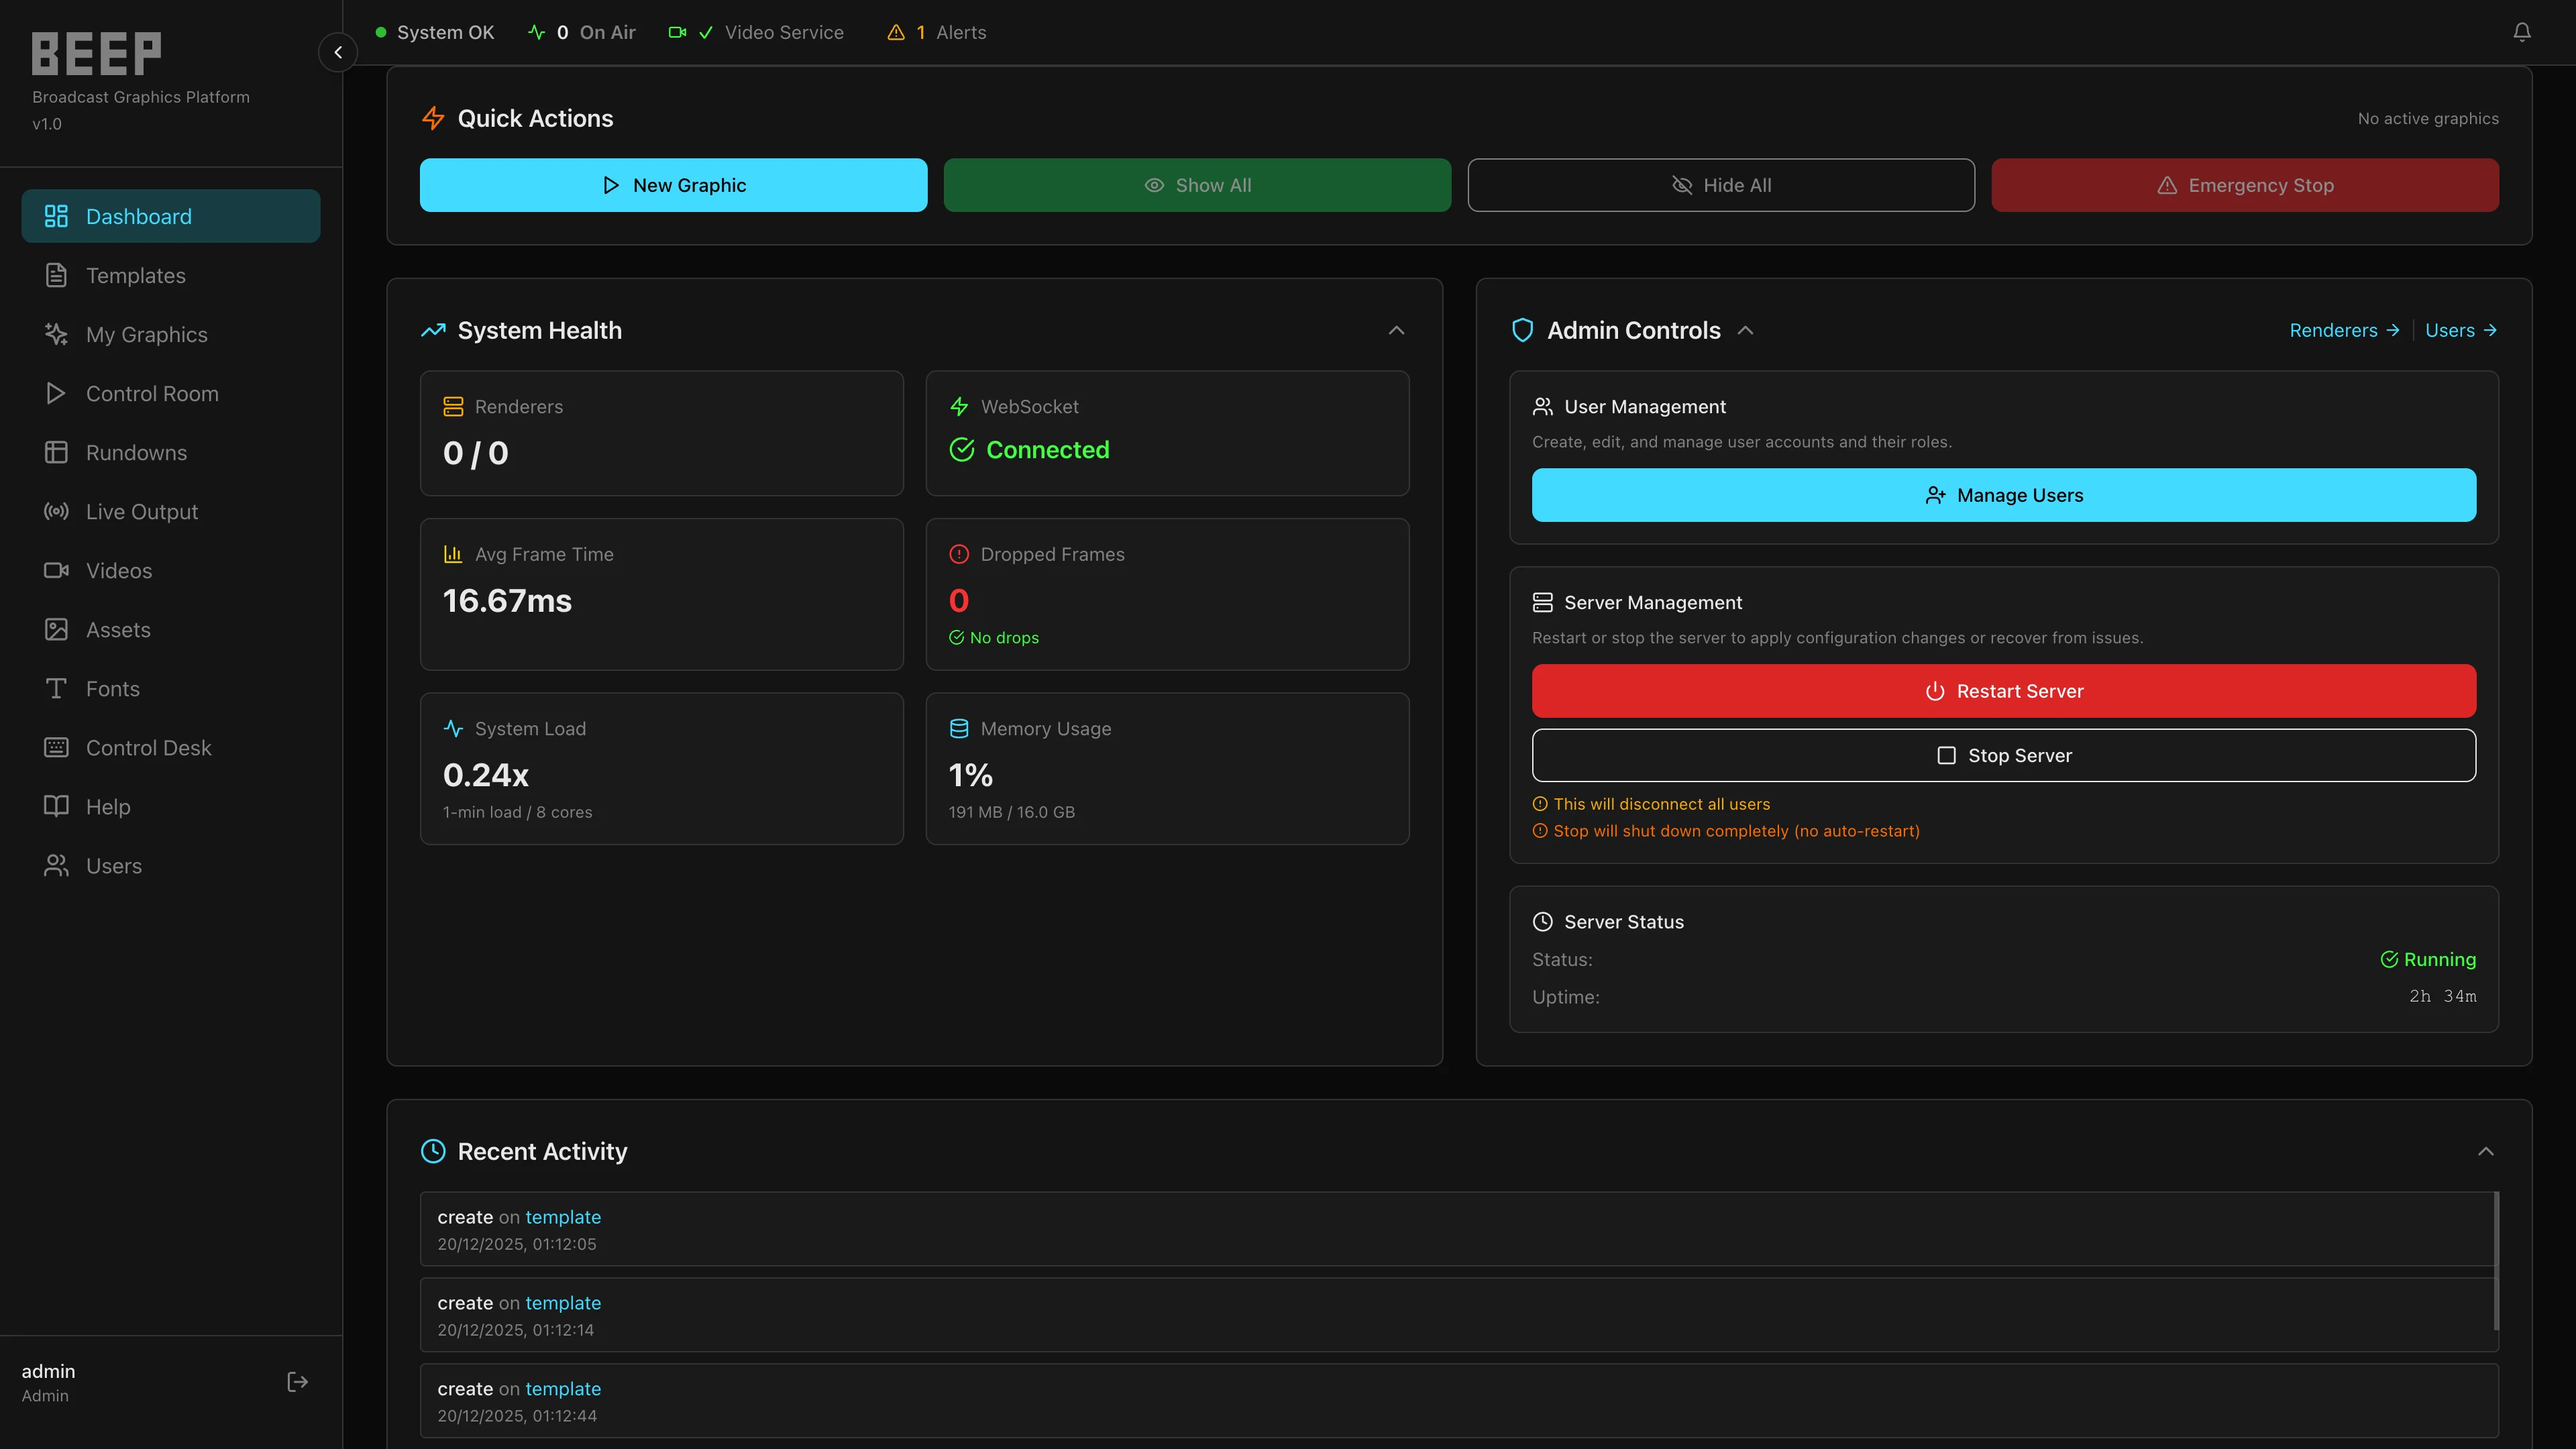Click the On Air pulse icon
The width and height of the screenshot is (2576, 1449).
pyautogui.click(x=537, y=32)
